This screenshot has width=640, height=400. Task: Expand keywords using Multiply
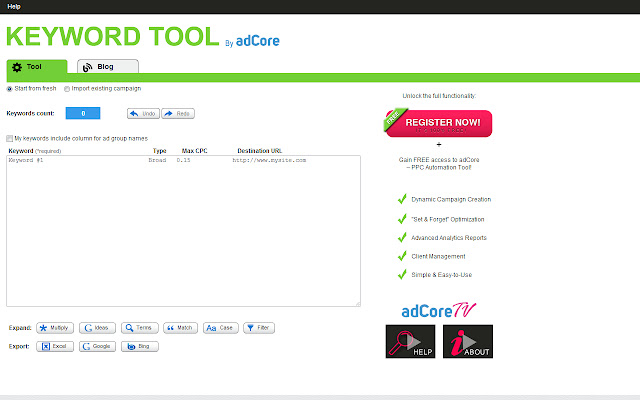(55, 328)
